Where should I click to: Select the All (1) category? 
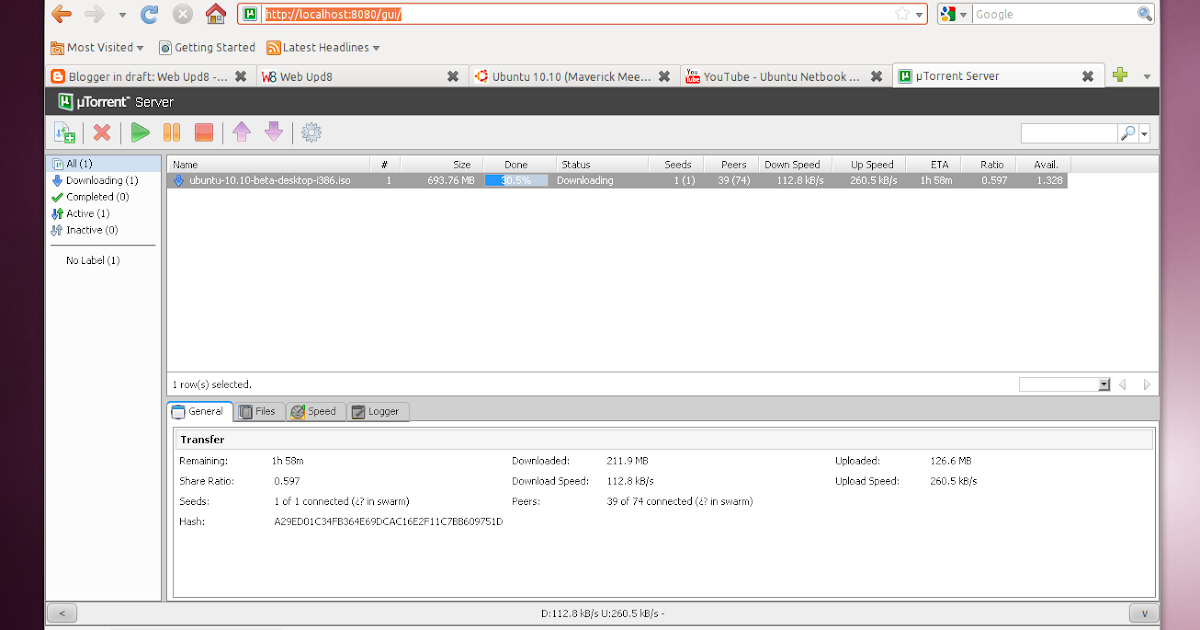click(105, 164)
